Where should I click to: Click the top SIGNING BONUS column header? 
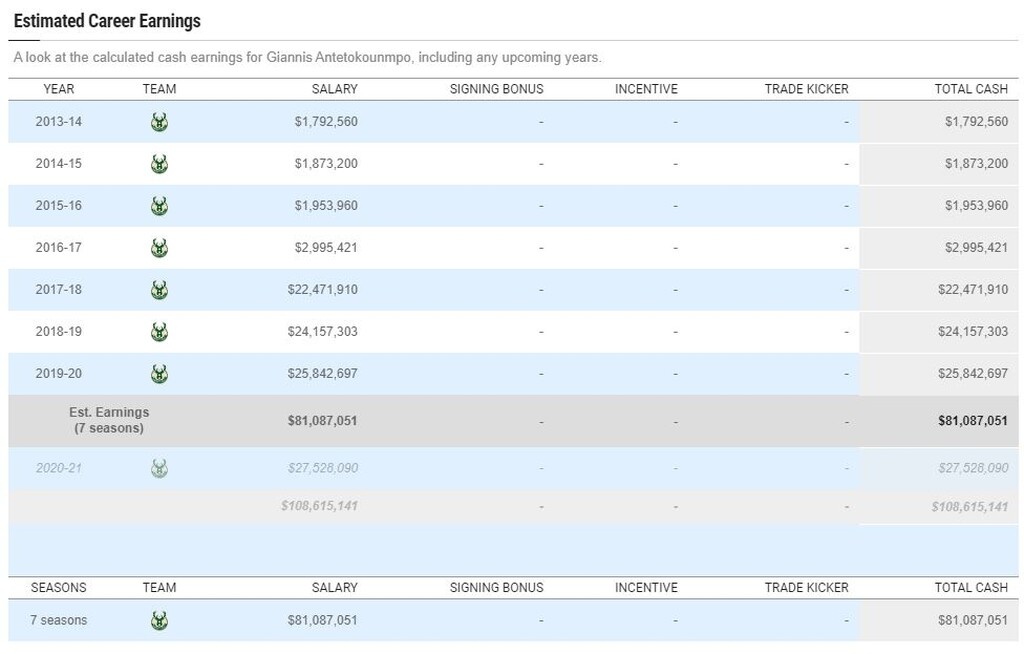pos(496,89)
